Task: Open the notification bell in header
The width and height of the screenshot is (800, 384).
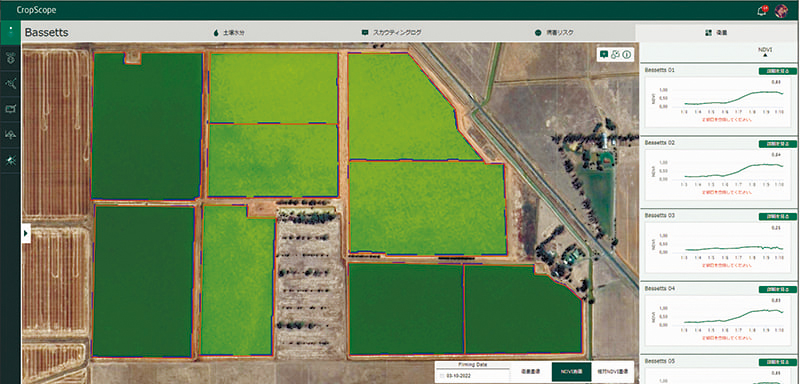Action: point(762,10)
